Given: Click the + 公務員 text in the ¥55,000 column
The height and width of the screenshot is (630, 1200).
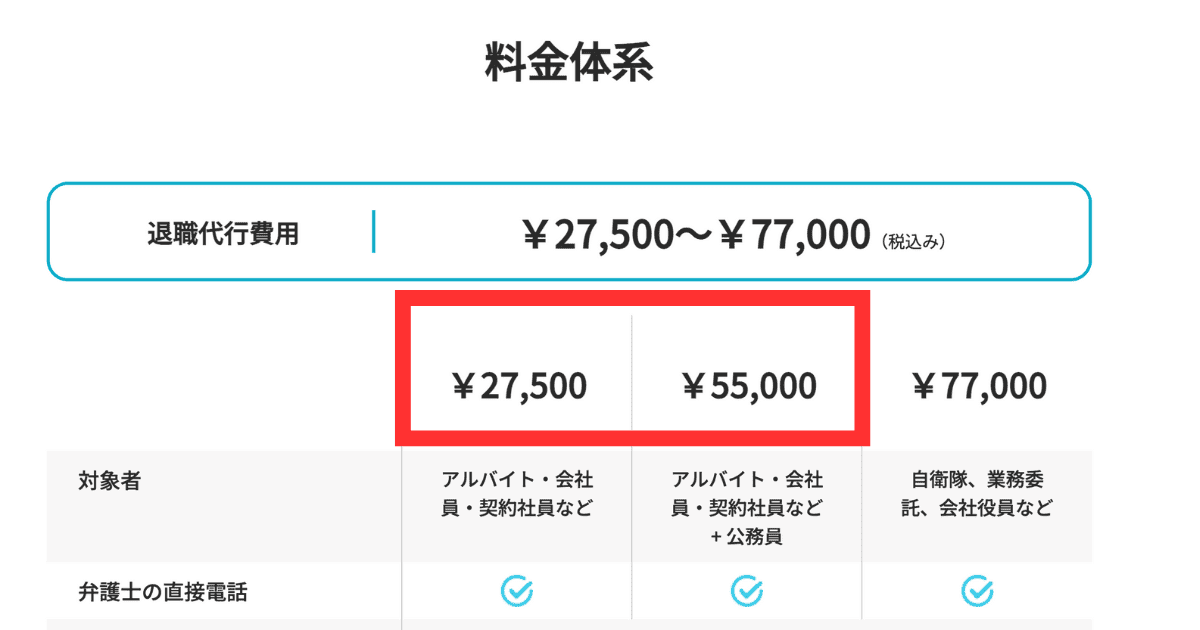Looking at the screenshot, I should (x=747, y=537).
